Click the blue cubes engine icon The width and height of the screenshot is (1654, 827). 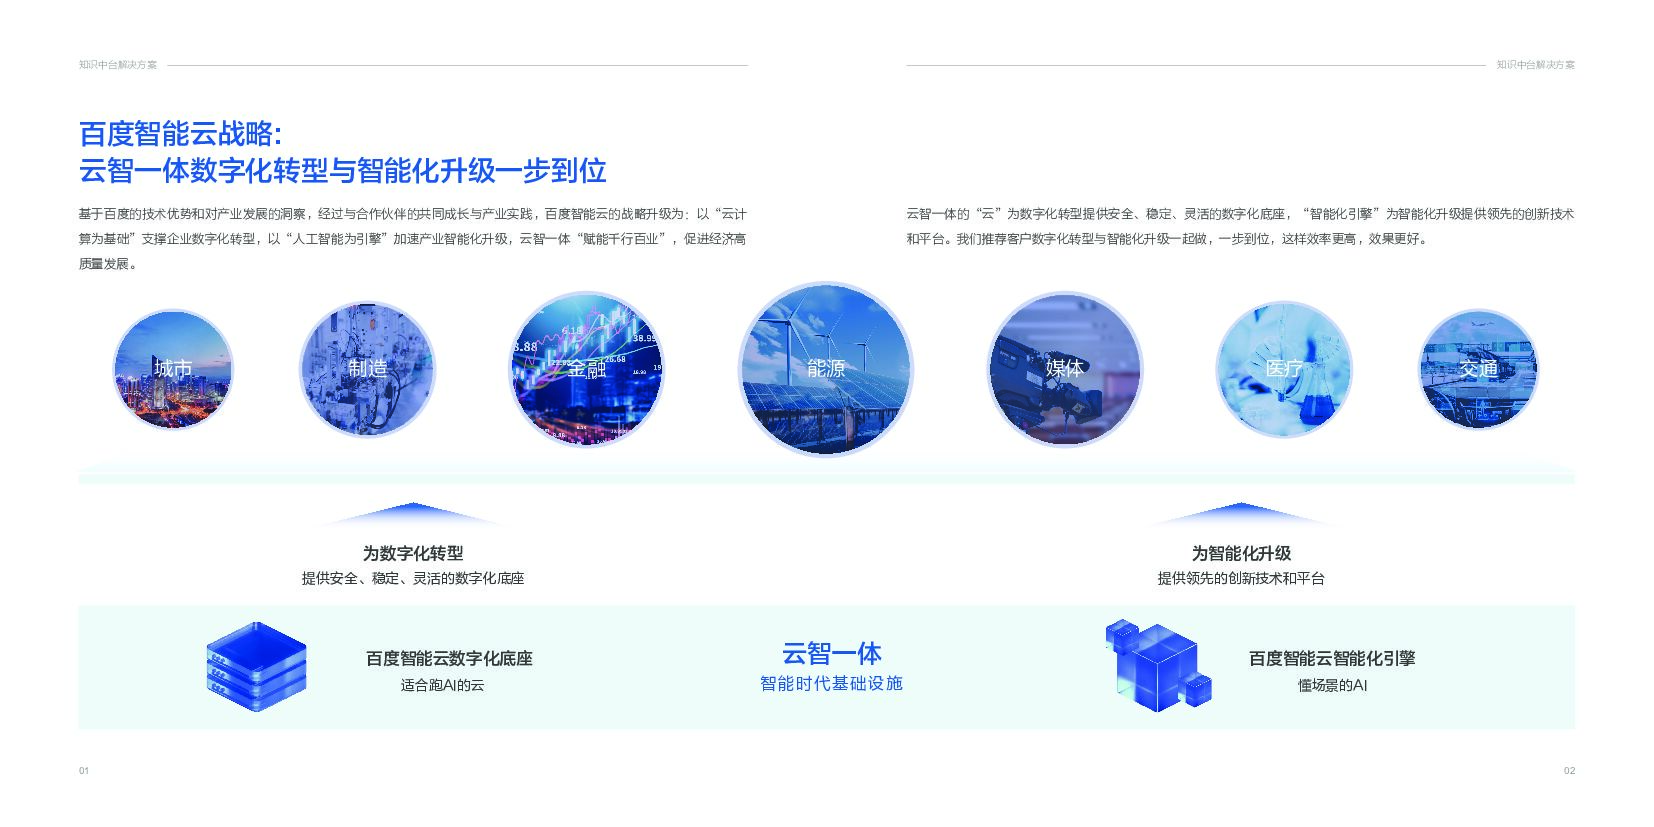tap(1158, 666)
